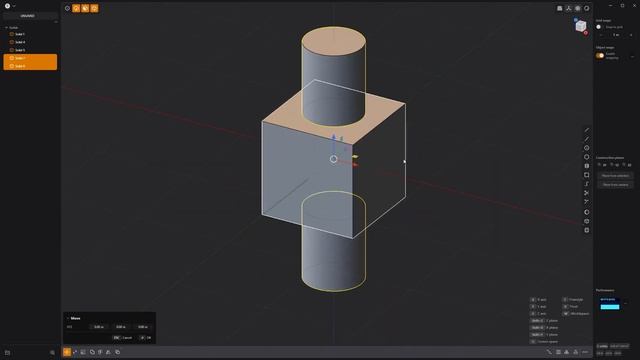
Task: Disable the Enable snapping switch
Action: click(x=600, y=56)
